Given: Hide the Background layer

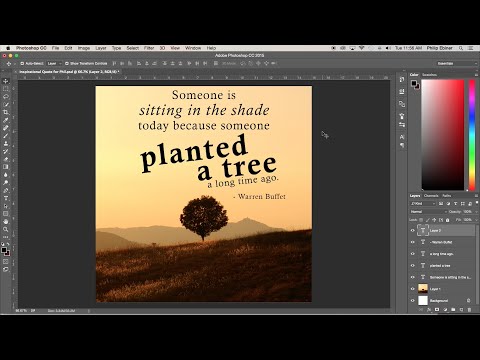Looking at the screenshot, I should (413, 300).
